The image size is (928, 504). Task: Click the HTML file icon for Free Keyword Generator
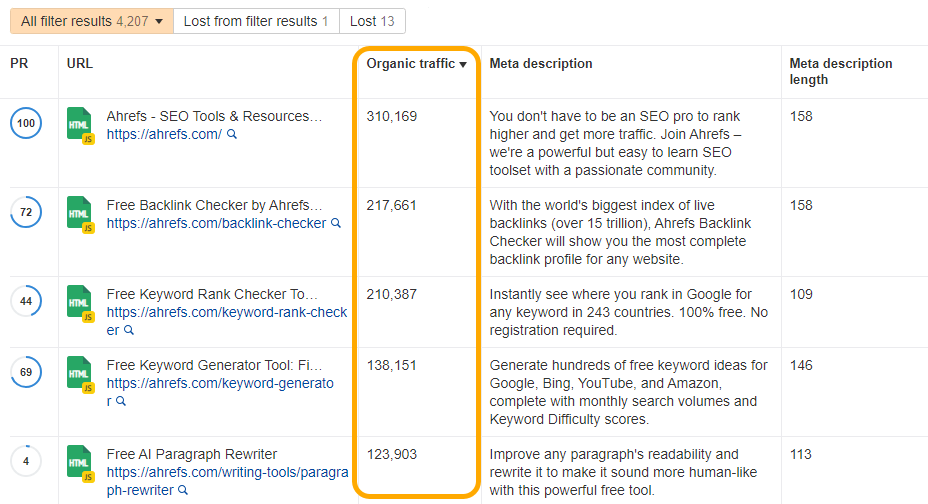pos(79,374)
